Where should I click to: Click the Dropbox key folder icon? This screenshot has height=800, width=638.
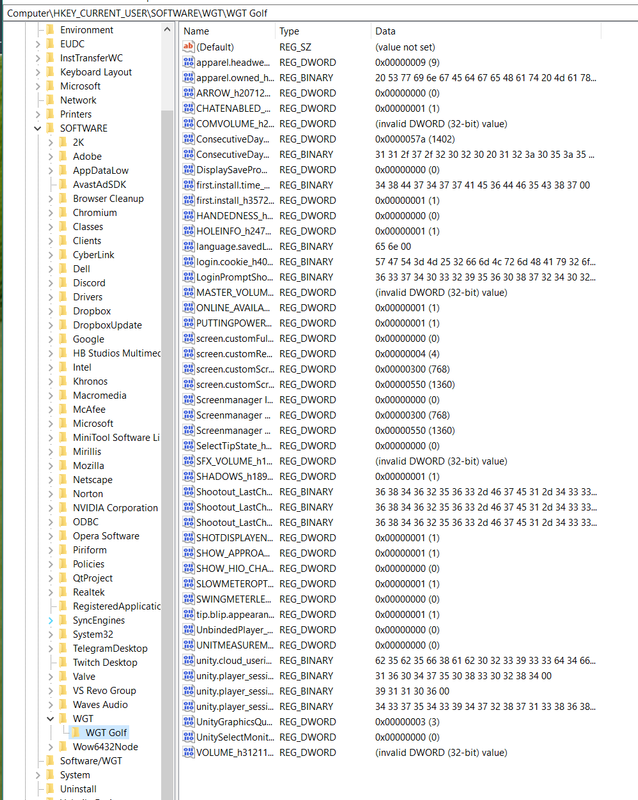click(63, 311)
